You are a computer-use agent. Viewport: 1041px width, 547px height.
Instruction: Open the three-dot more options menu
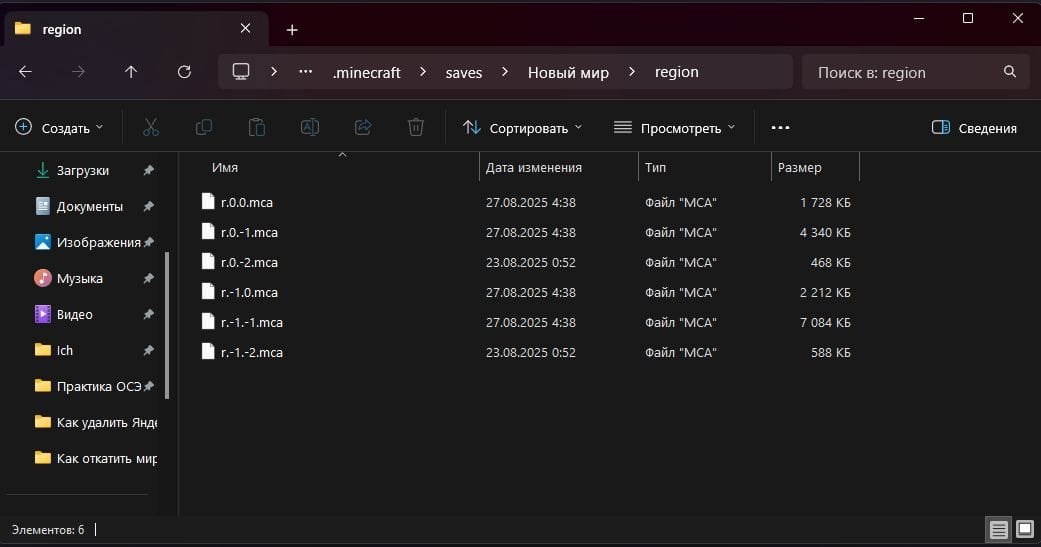[781, 128]
